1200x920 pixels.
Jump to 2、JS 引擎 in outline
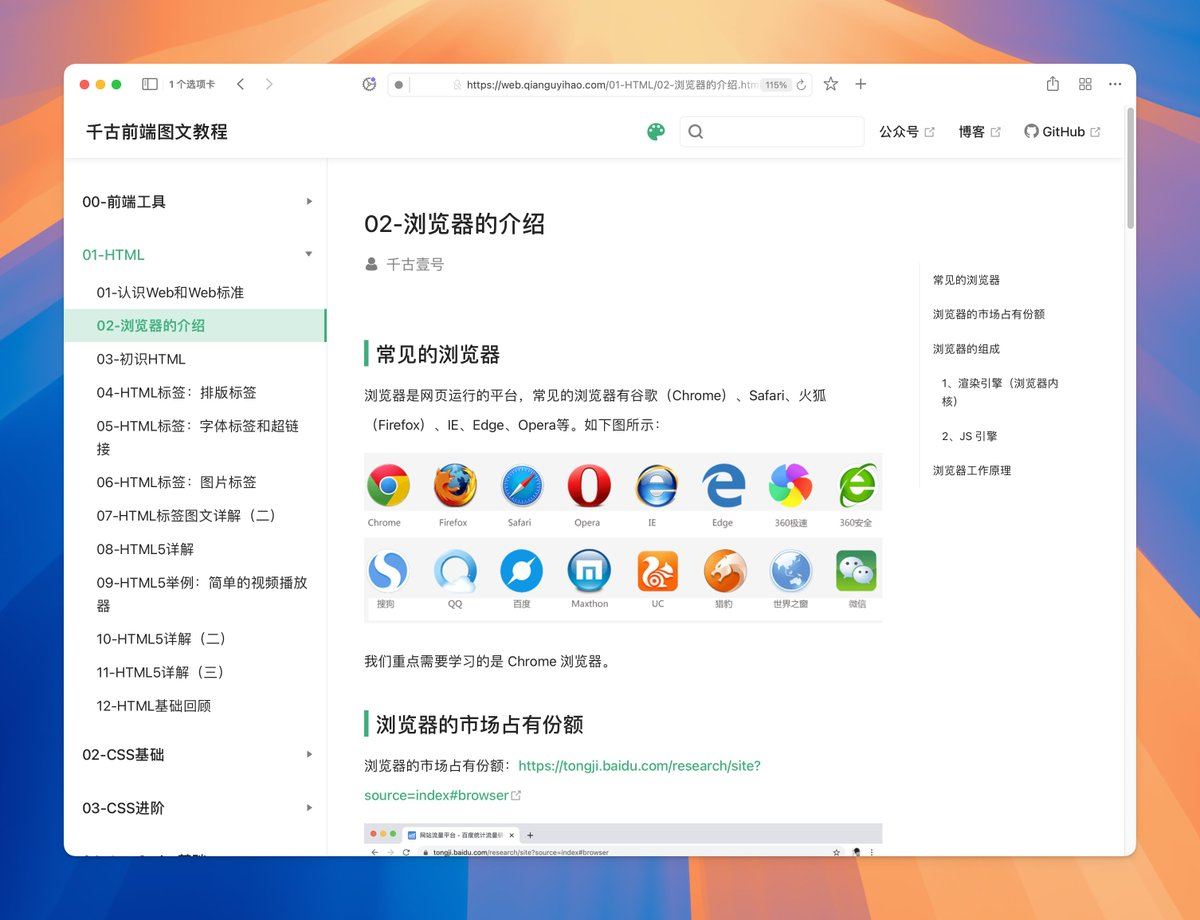point(969,436)
